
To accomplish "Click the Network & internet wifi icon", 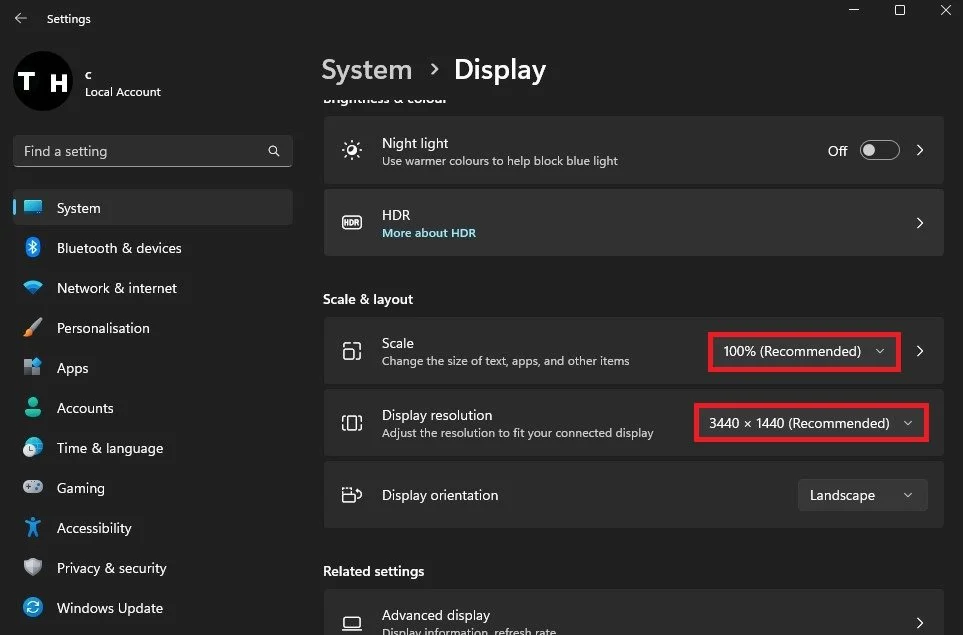I will pos(33,287).
